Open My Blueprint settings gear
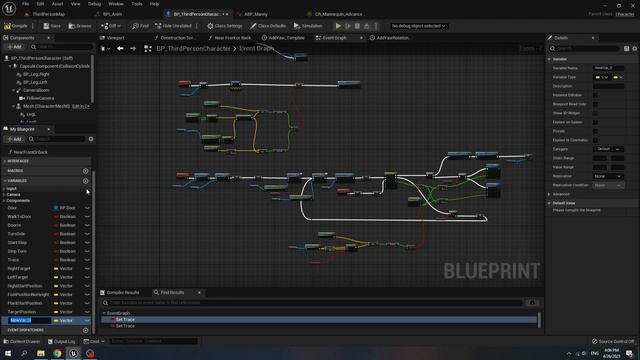Image resolution: width=640 pixels, height=360 pixels. [91, 139]
